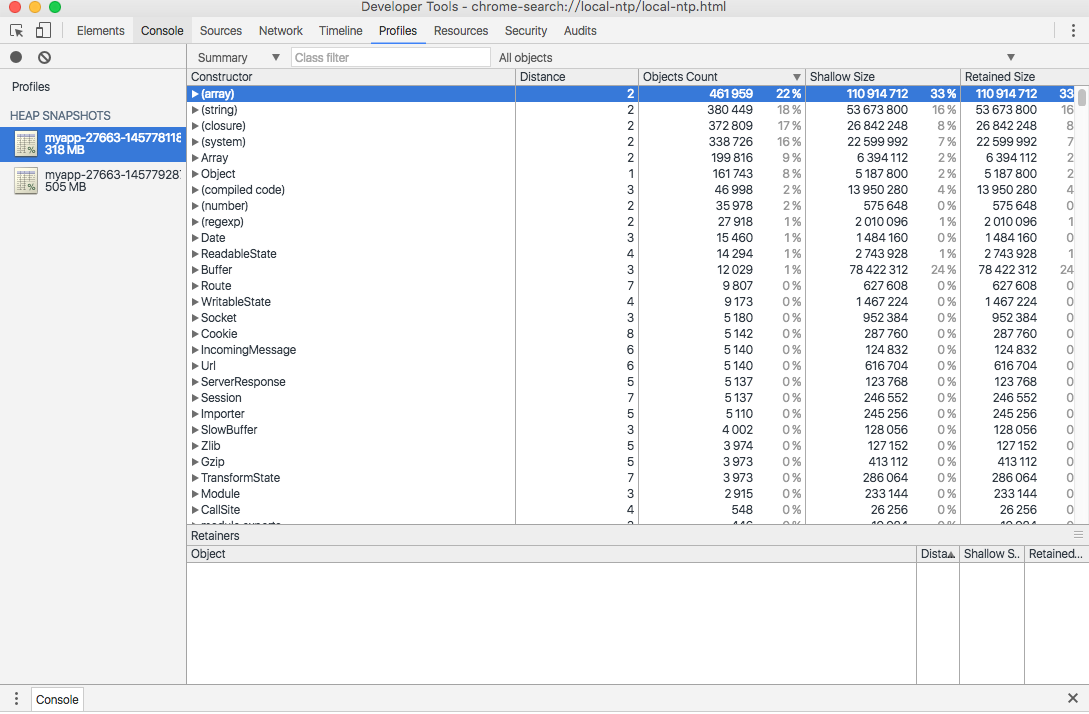1089x714 pixels.
Task: Switch to the Network tab
Action: point(280,31)
